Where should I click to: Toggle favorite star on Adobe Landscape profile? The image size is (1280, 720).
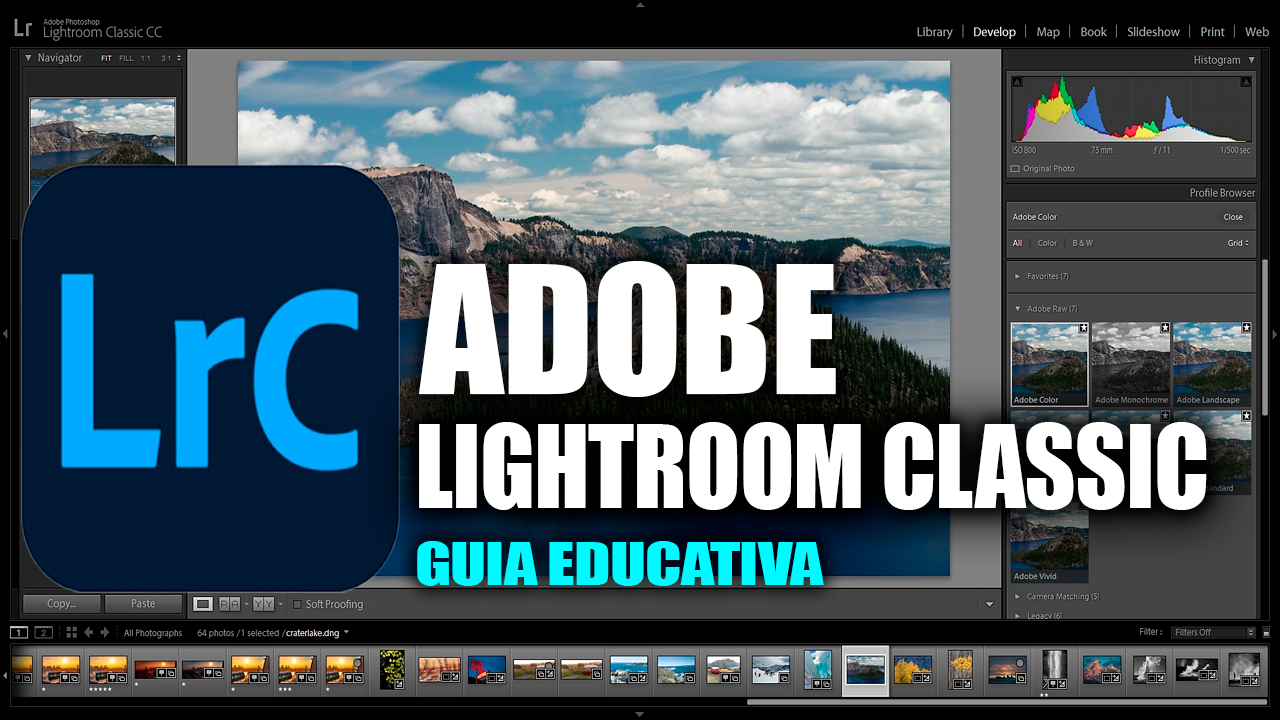(x=1246, y=327)
